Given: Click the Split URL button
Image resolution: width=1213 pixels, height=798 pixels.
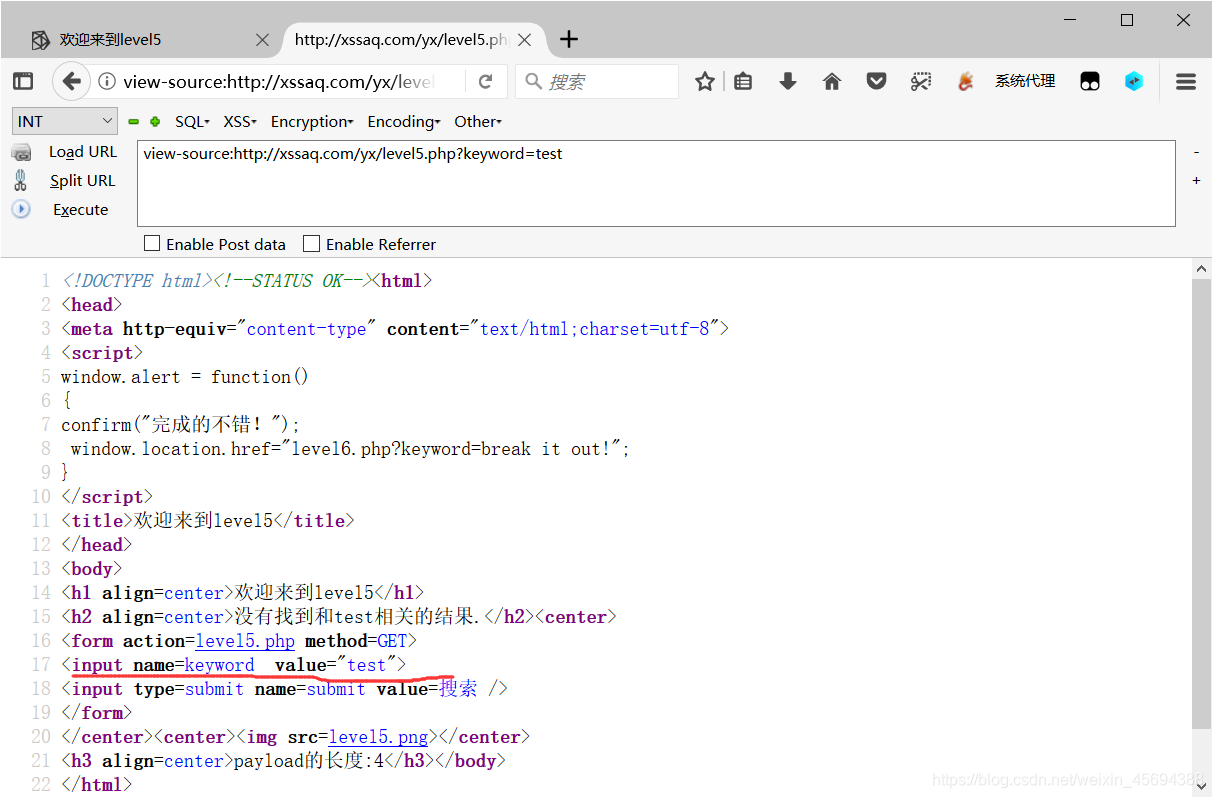Looking at the screenshot, I should point(83,181).
